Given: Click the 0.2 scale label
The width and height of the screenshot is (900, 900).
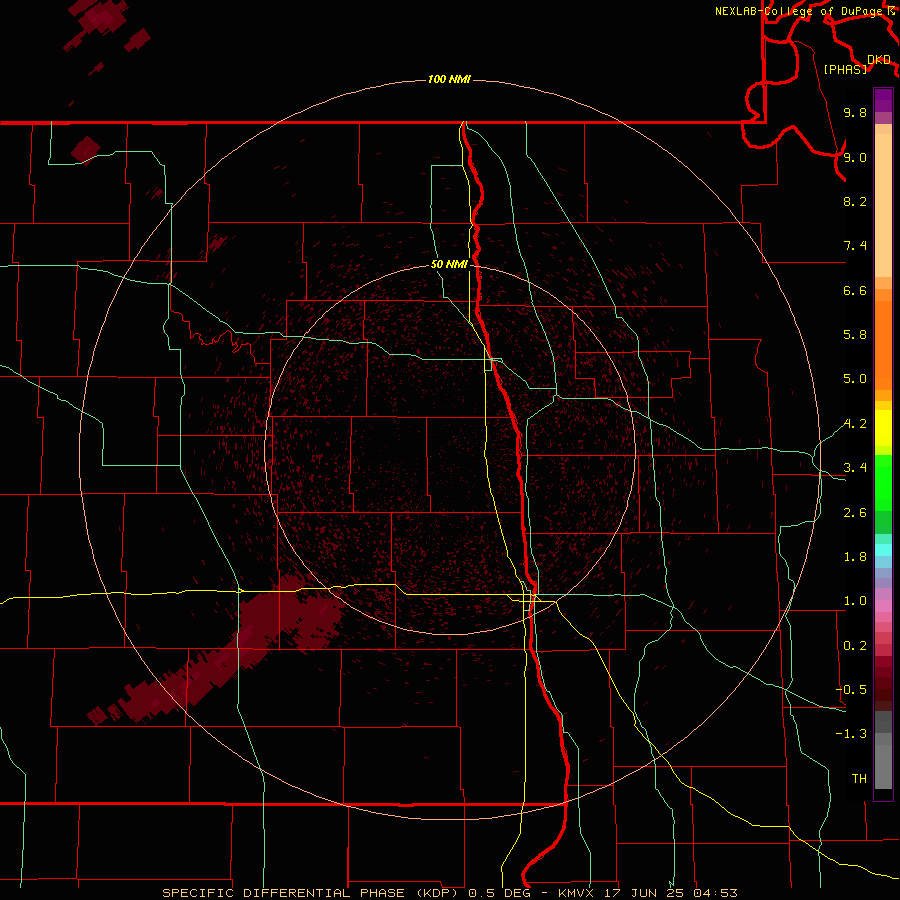Looking at the screenshot, I should click(x=855, y=646).
